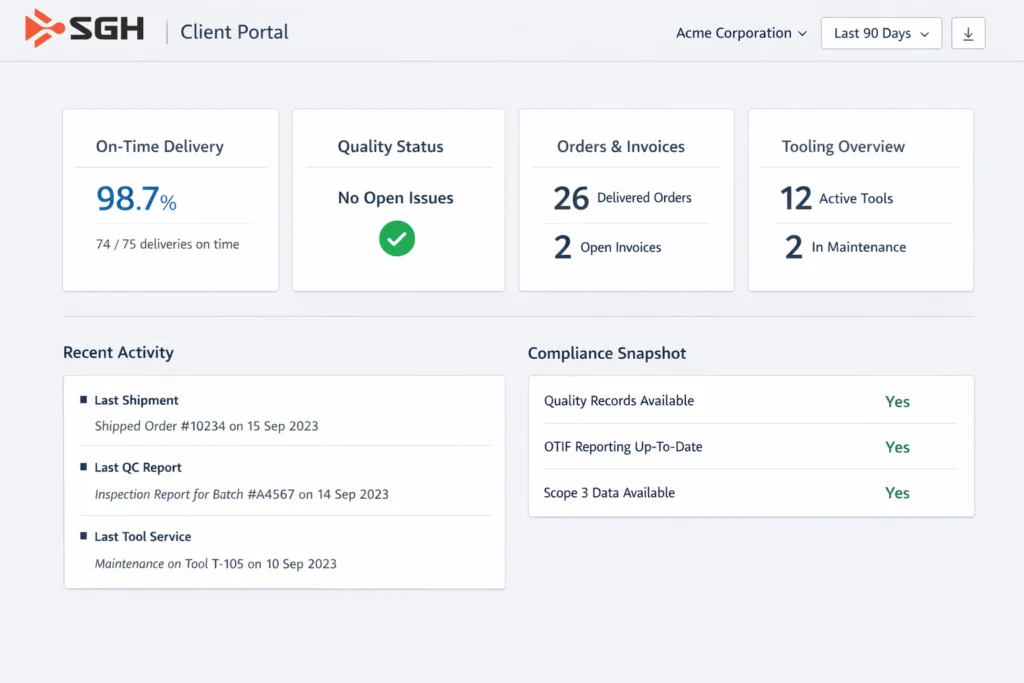Click the 98.7% on-time delivery value
The width and height of the screenshot is (1024, 683).
136,199
